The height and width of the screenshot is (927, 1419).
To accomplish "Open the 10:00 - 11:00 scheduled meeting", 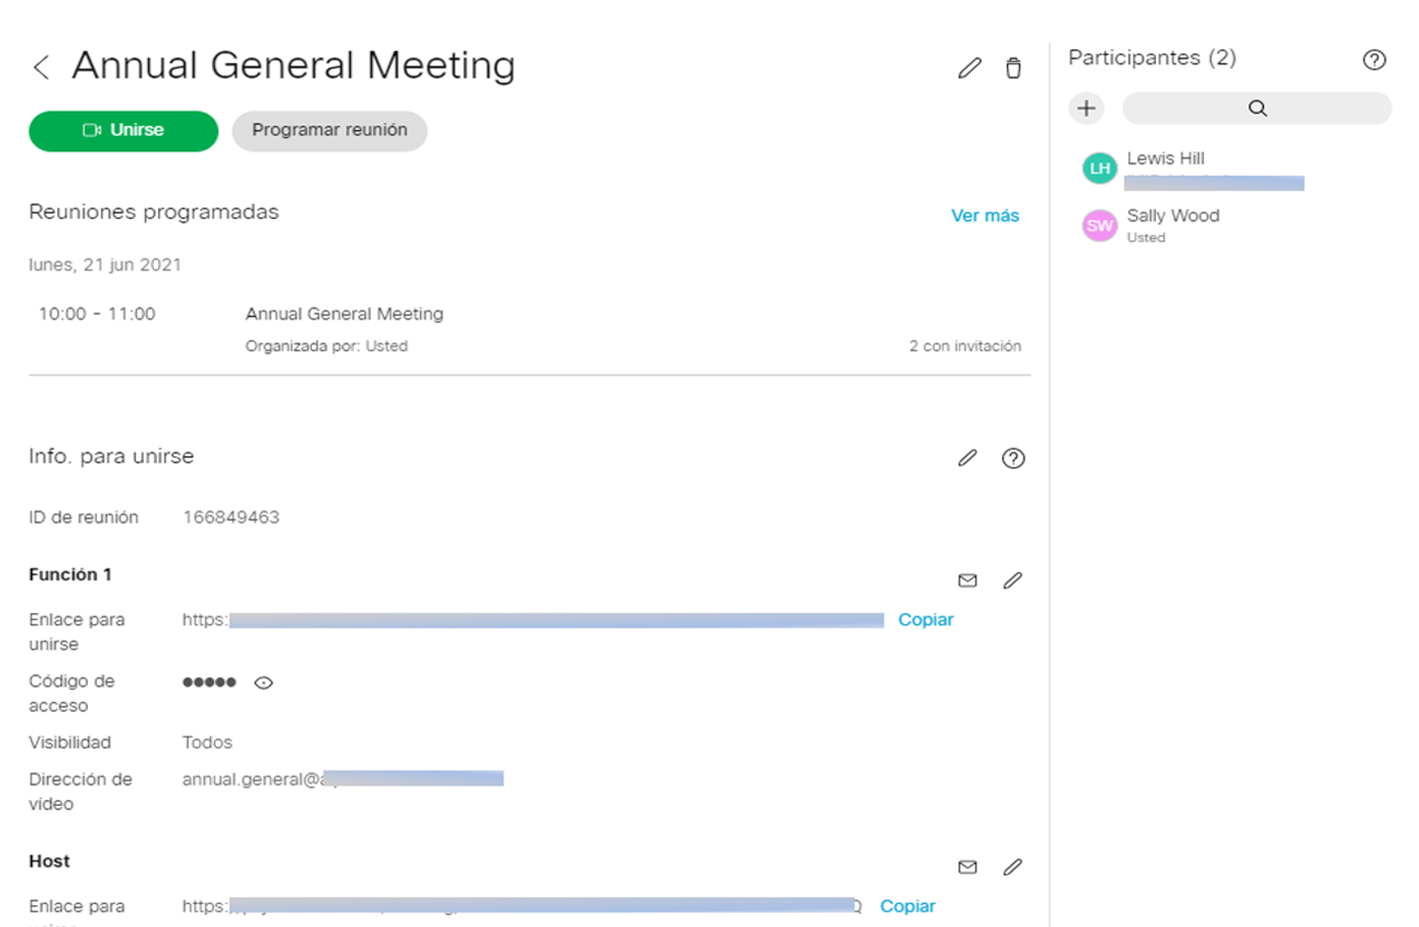I will tap(343, 314).
